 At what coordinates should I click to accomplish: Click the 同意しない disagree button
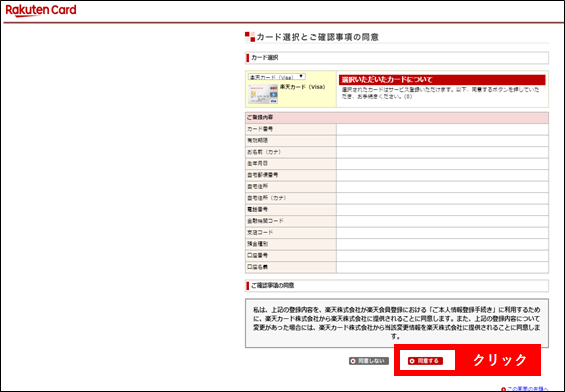coord(369,361)
